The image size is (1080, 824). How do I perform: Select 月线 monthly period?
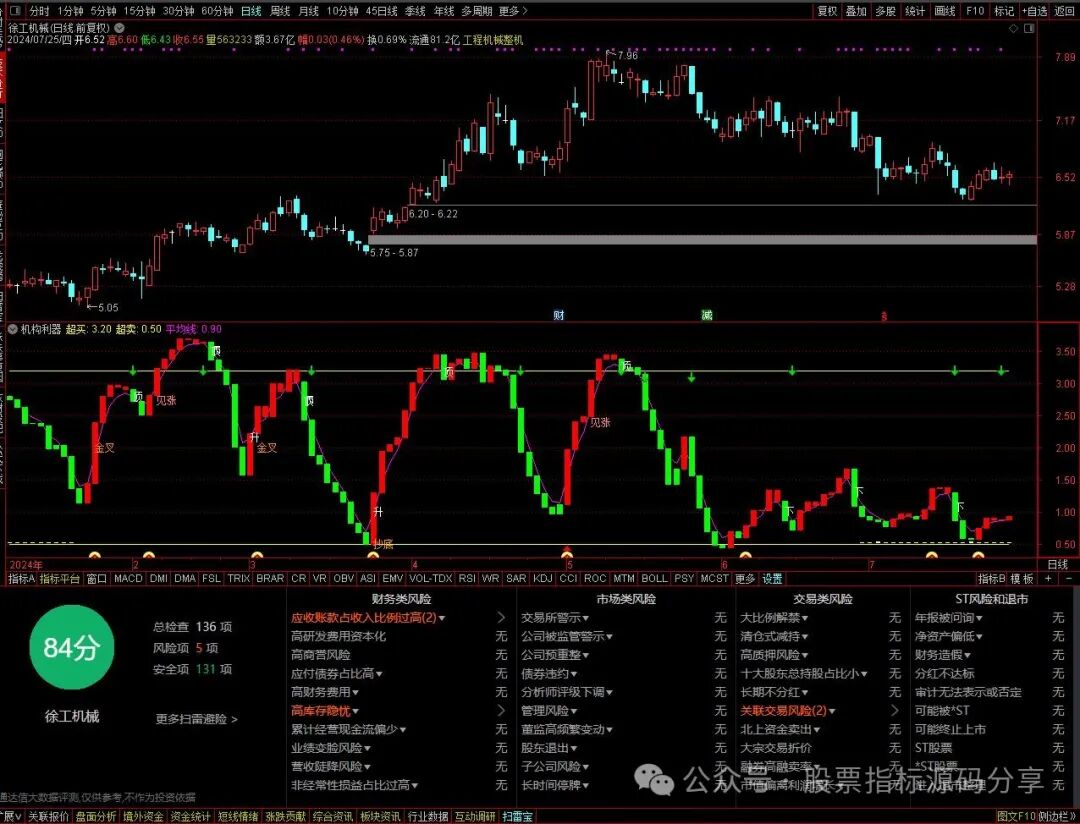[309, 11]
